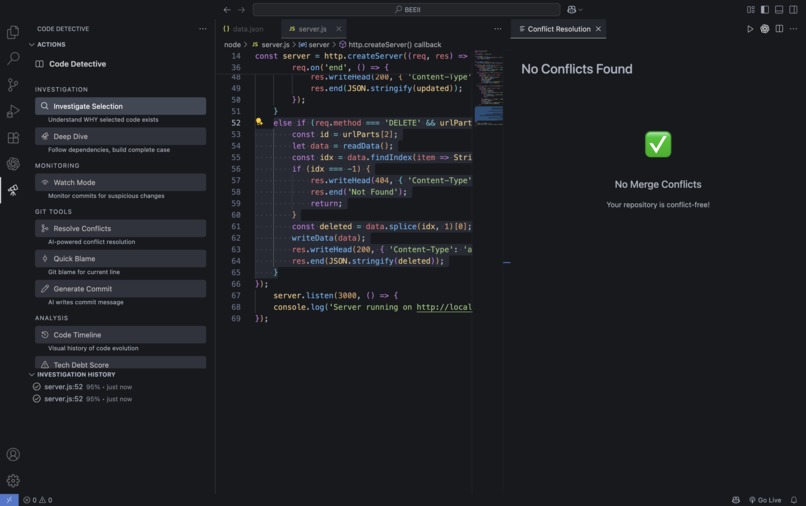Viewport: 806px width, 506px height.
Task: Click node breadcrumb segment
Action: (x=232, y=45)
